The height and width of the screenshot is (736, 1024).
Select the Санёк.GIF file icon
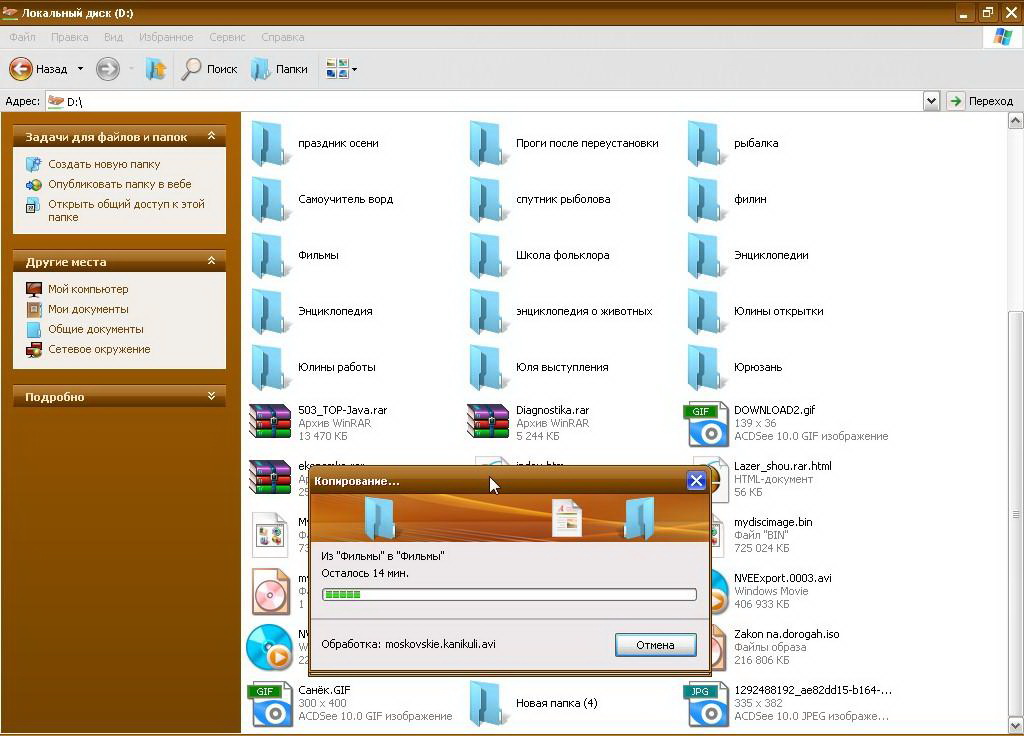(x=268, y=703)
